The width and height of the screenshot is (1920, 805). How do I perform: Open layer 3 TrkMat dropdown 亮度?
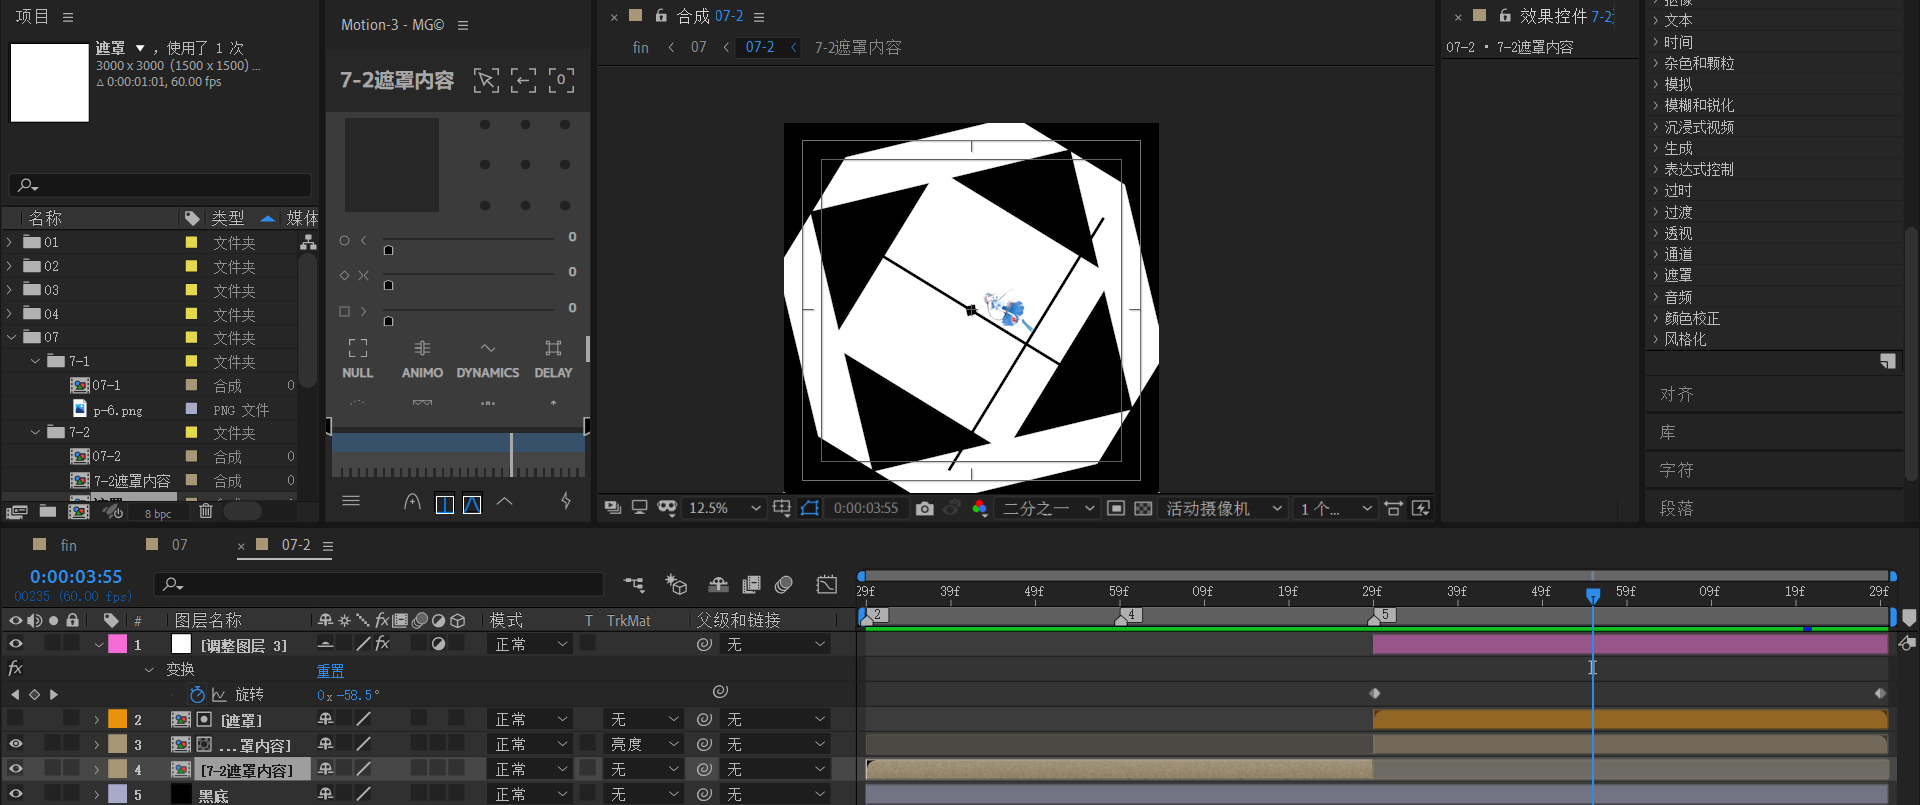(644, 744)
